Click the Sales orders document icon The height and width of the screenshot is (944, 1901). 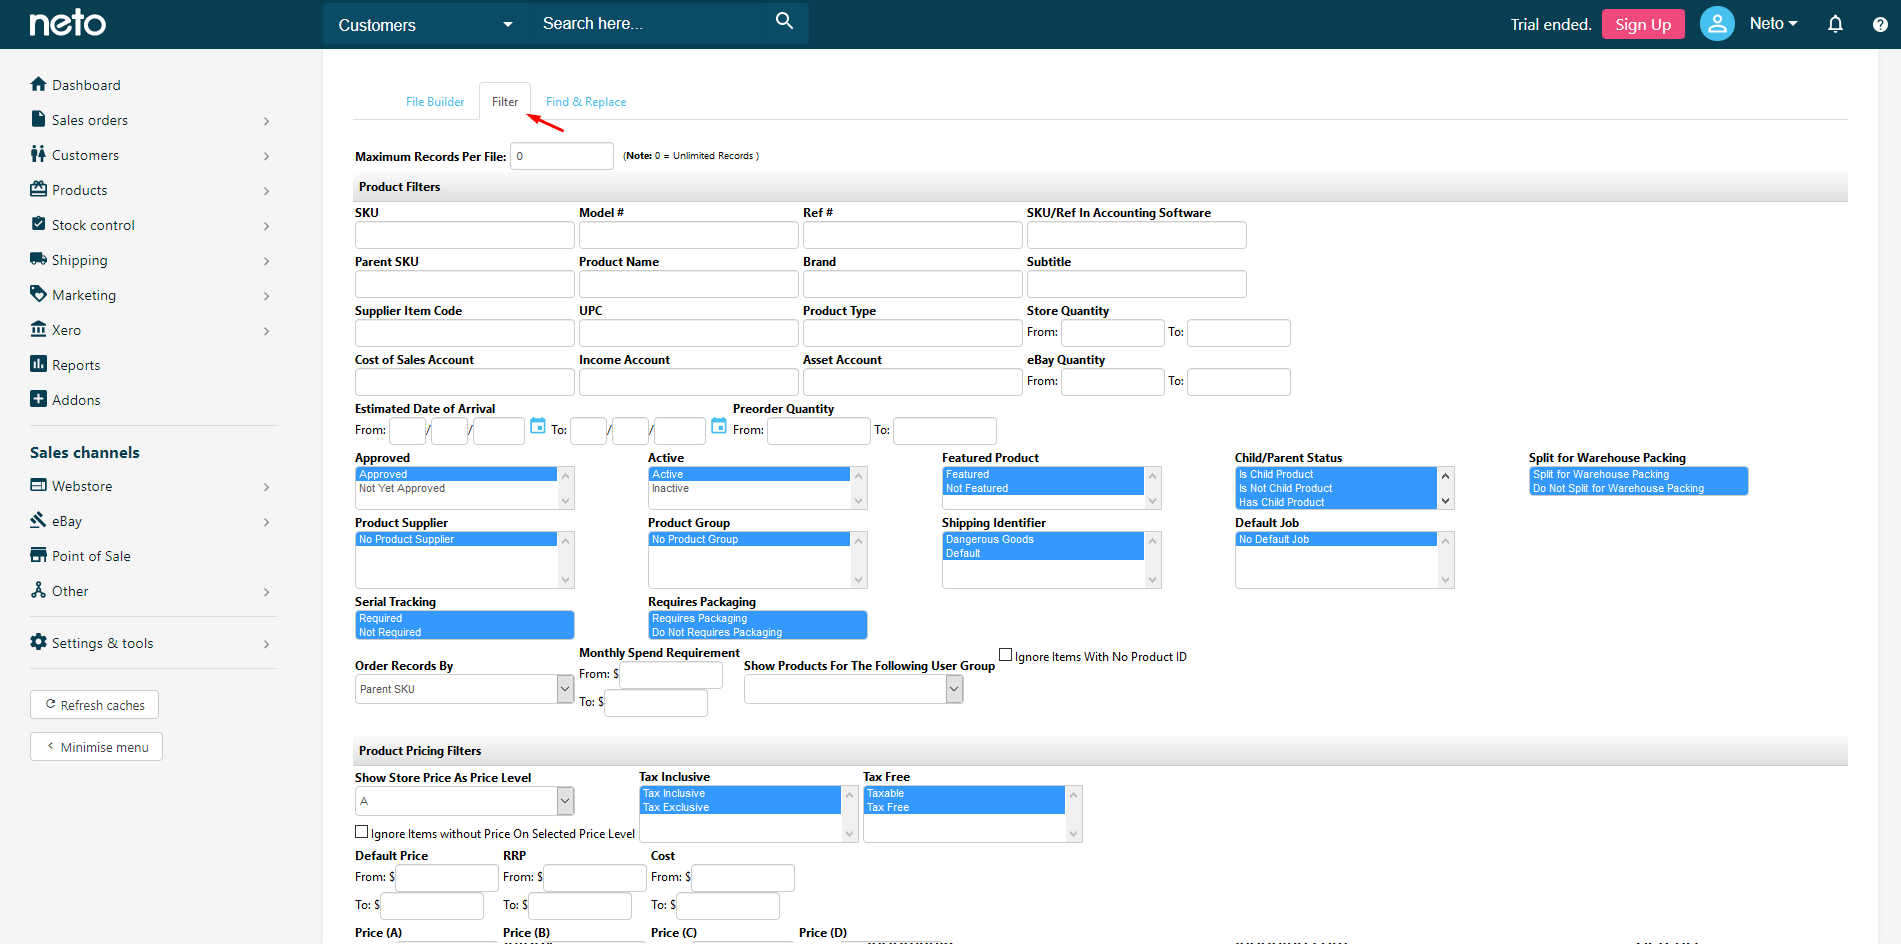tap(38, 119)
